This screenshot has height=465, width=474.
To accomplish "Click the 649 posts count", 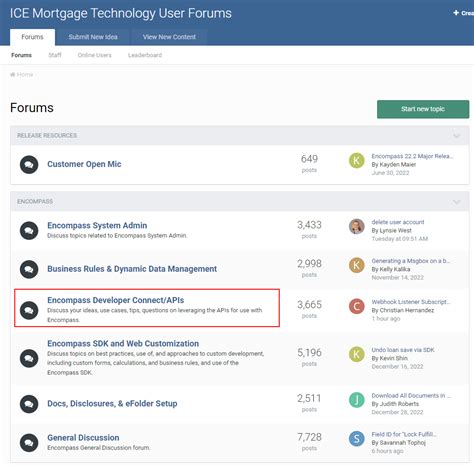I will point(309,159).
